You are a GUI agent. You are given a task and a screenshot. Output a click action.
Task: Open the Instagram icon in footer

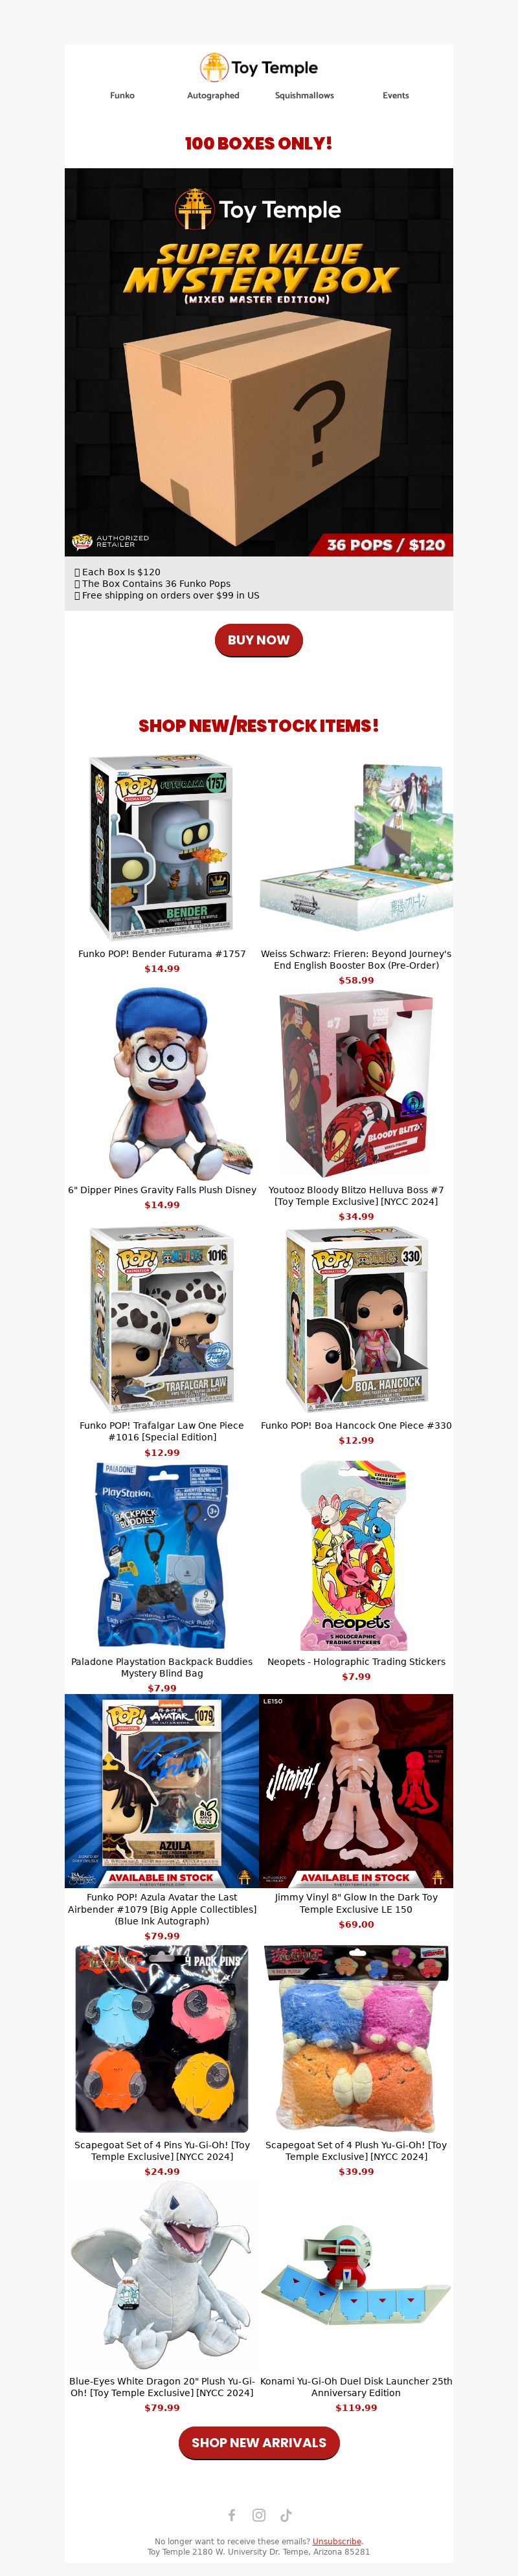click(259, 2514)
